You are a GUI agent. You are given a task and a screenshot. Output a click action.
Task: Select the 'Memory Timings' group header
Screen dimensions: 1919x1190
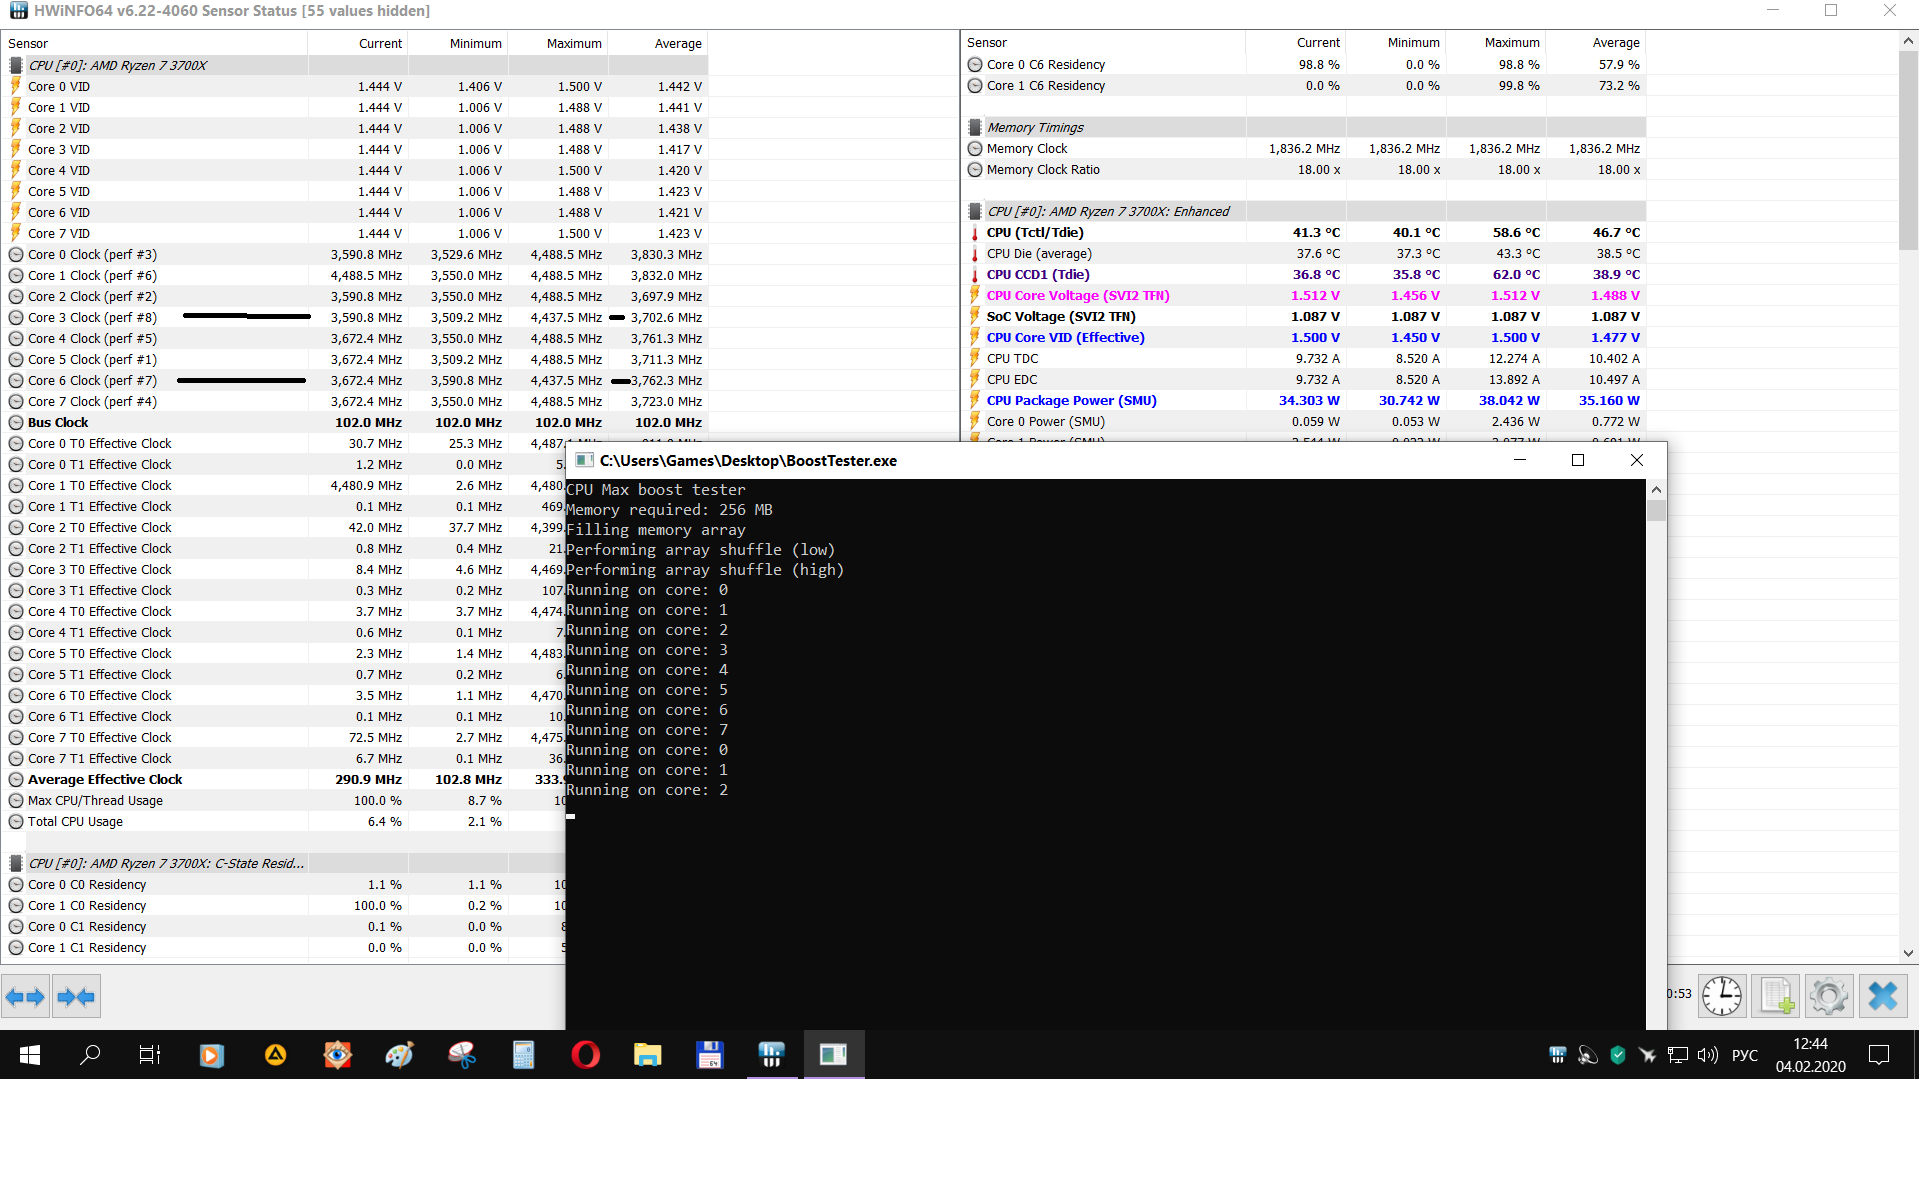(x=1303, y=128)
